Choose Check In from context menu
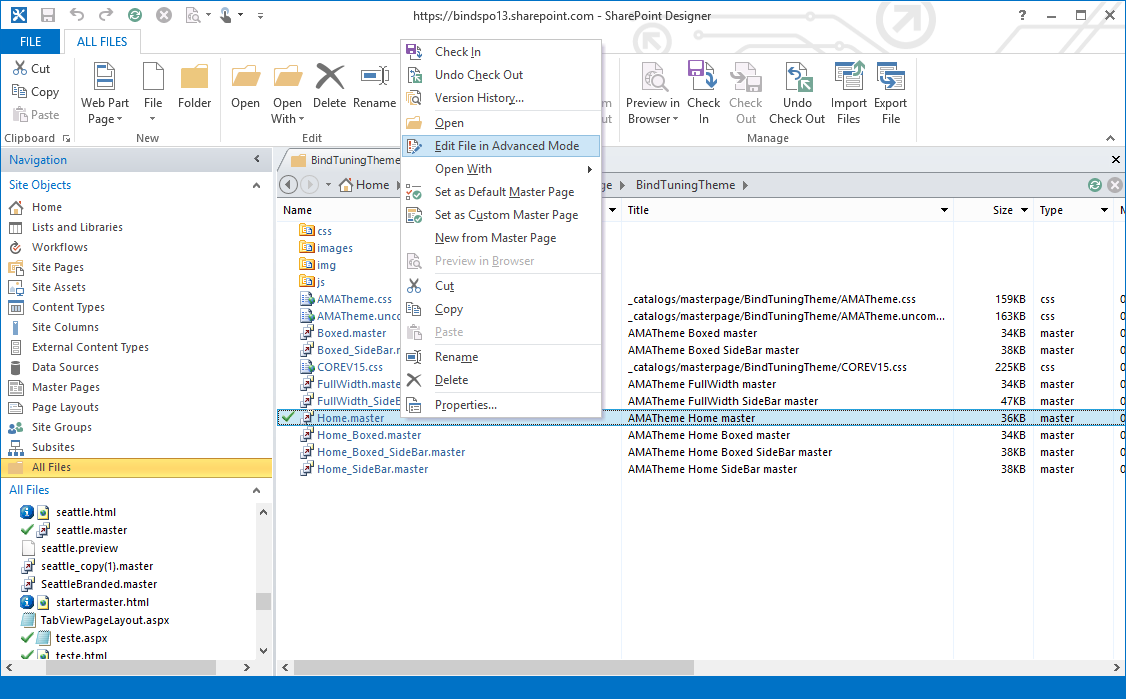Screen dimensions: 1126x699 point(501,52)
